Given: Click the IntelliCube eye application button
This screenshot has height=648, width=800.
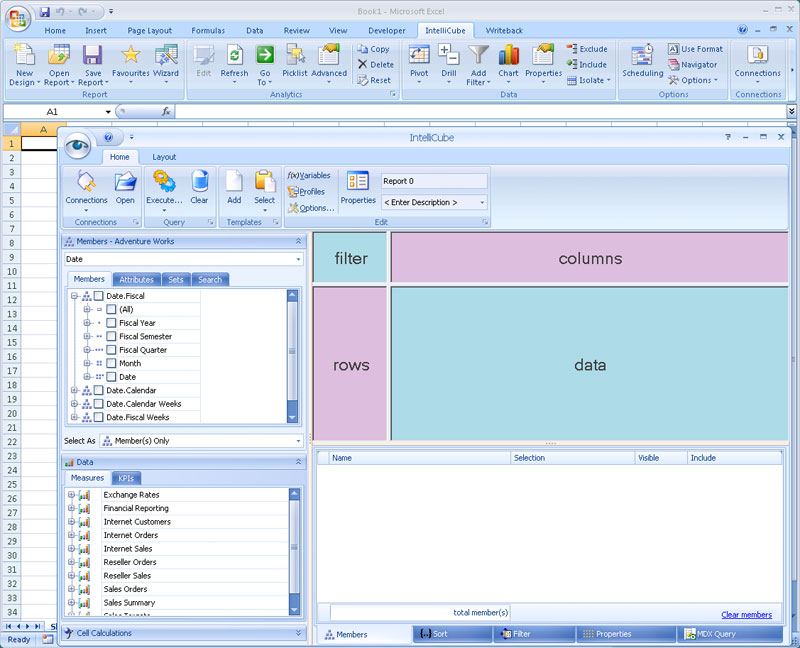Looking at the screenshot, I should point(78,146).
